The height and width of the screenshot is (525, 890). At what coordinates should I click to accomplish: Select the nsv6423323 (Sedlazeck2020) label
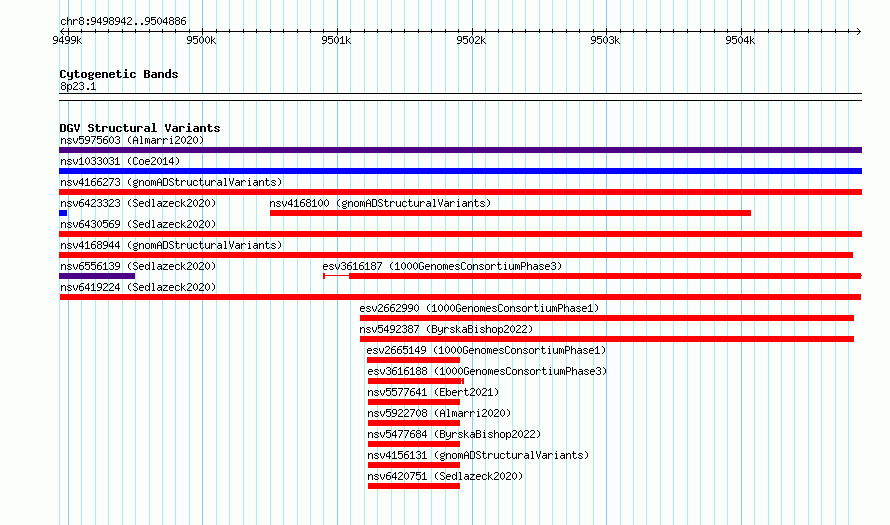pyautogui.click(x=138, y=203)
